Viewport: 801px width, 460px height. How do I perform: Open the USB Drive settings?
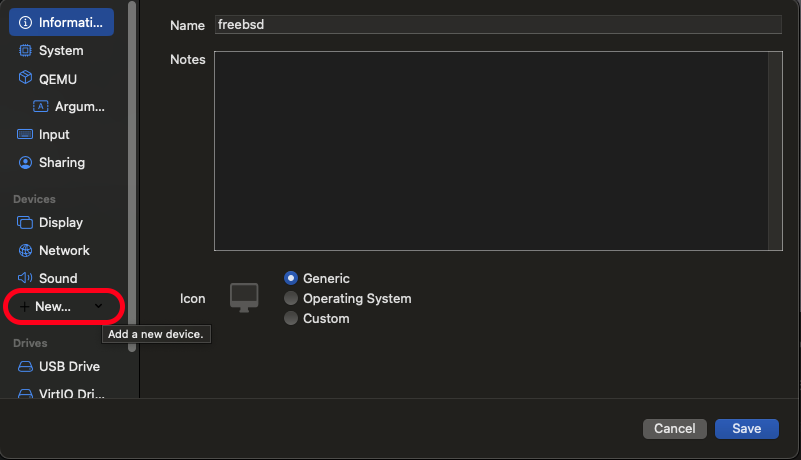[61, 366]
